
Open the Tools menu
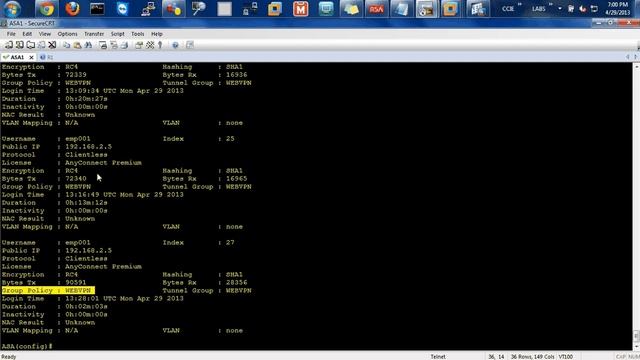coord(138,34)
